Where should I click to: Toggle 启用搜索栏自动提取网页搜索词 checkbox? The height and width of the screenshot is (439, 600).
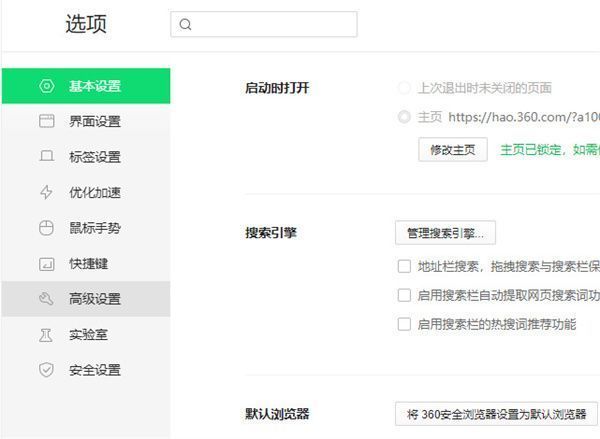(x=404, y=295)
